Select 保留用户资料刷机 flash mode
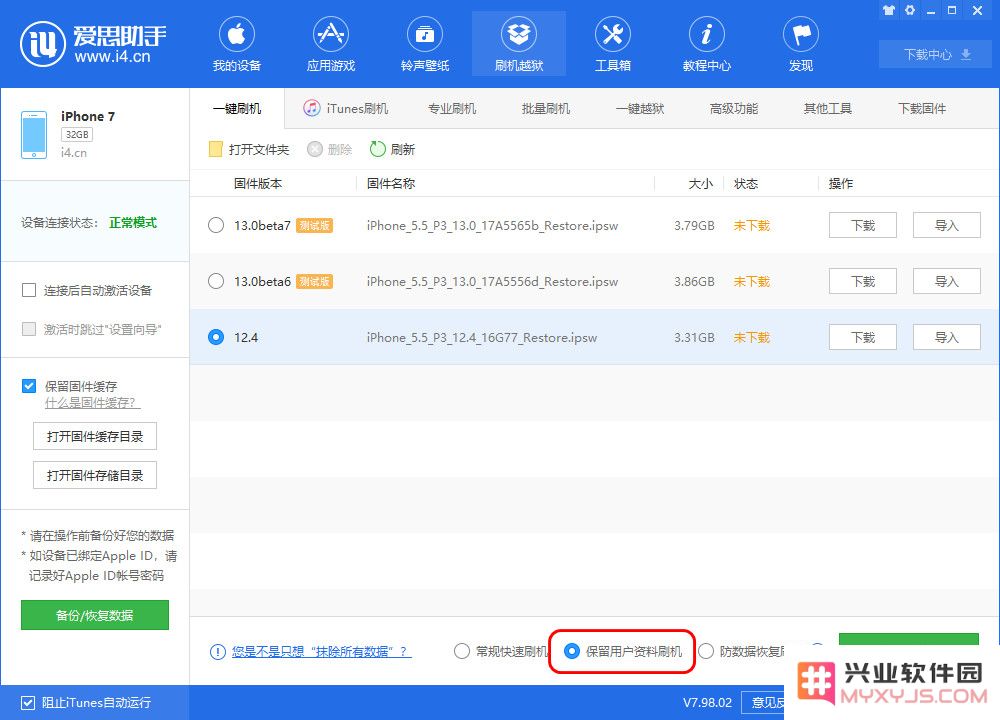The height and width of the screenshot is (720, 1000). tap(572, 651)
